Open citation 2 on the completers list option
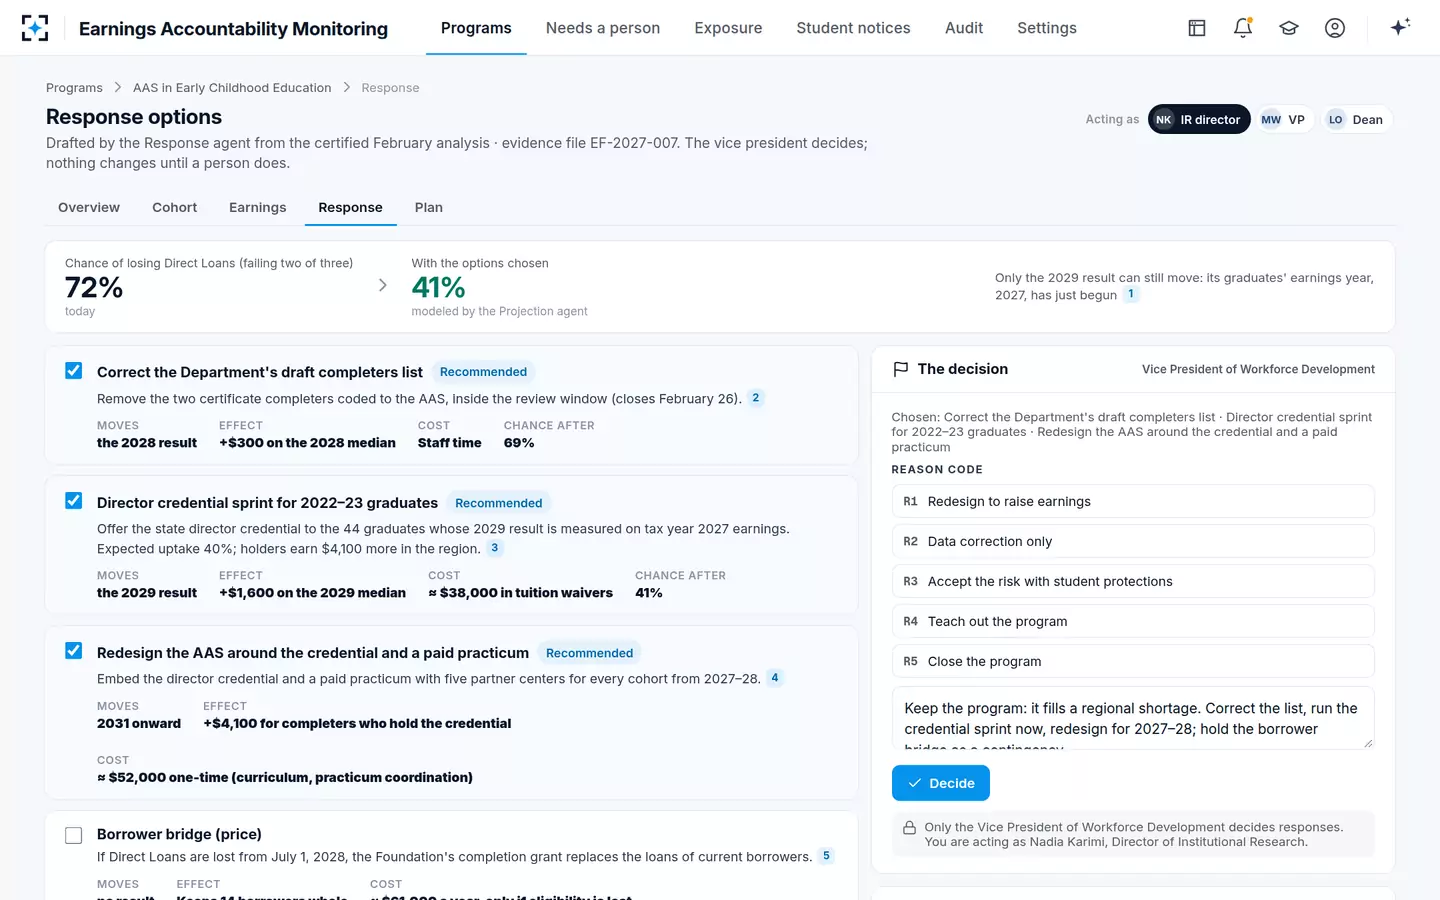Screen dimensions: 1440x900 click(756, 398)
